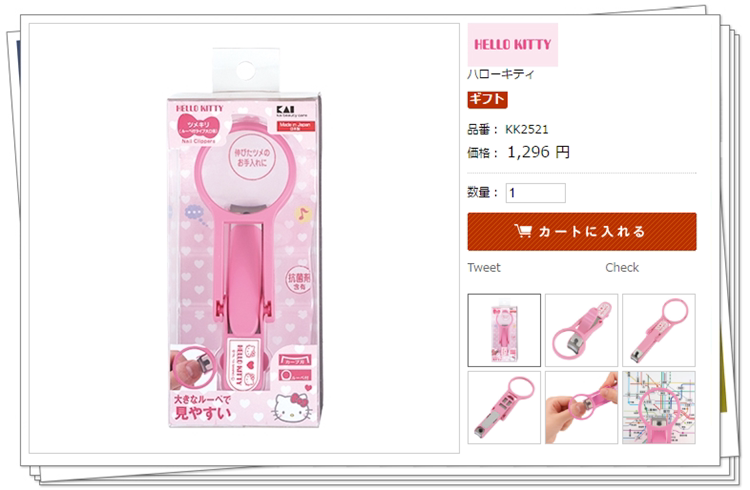Click the 1,296 円 price text

click(x=538, y=153)
